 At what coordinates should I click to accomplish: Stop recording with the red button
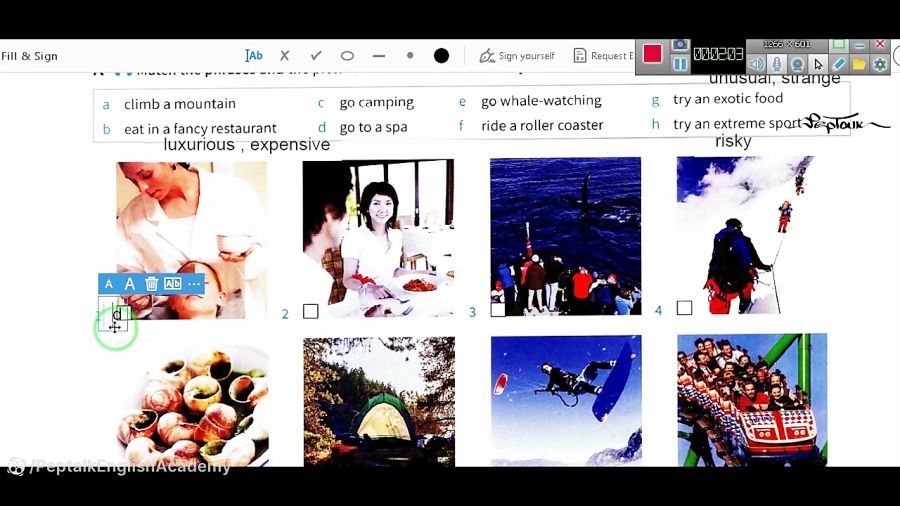(652, 55)
